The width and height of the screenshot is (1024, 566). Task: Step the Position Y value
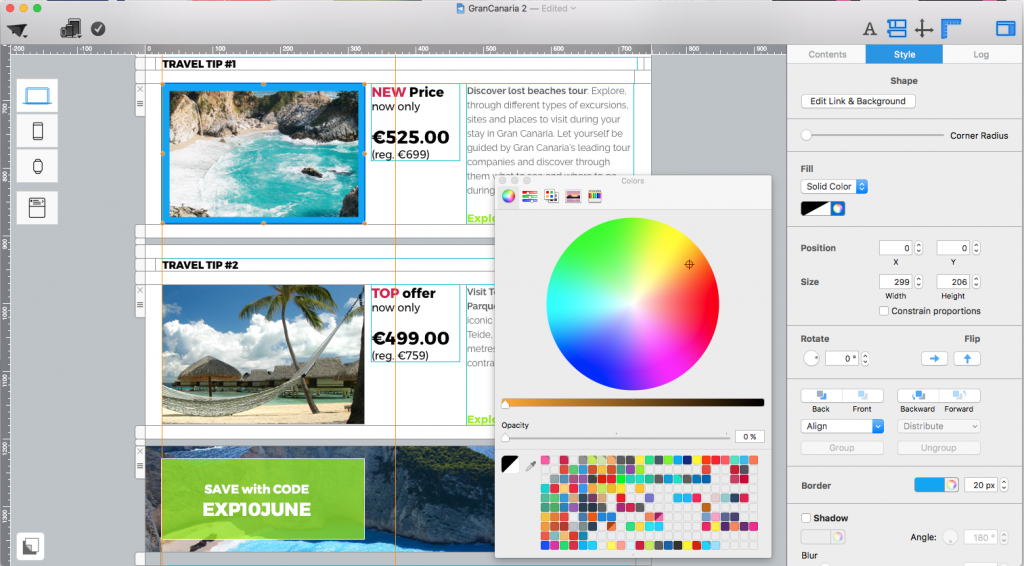coord(976,248)
